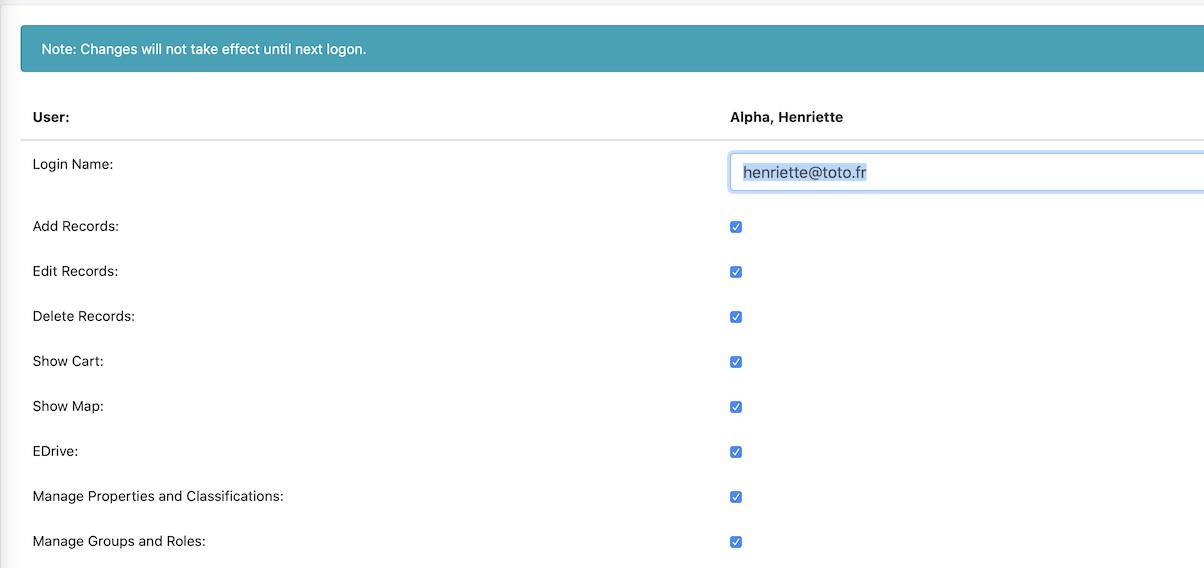Click the 'EDrive:' label
This screenshot has width=1204, height=568.
tap(56, 451)
